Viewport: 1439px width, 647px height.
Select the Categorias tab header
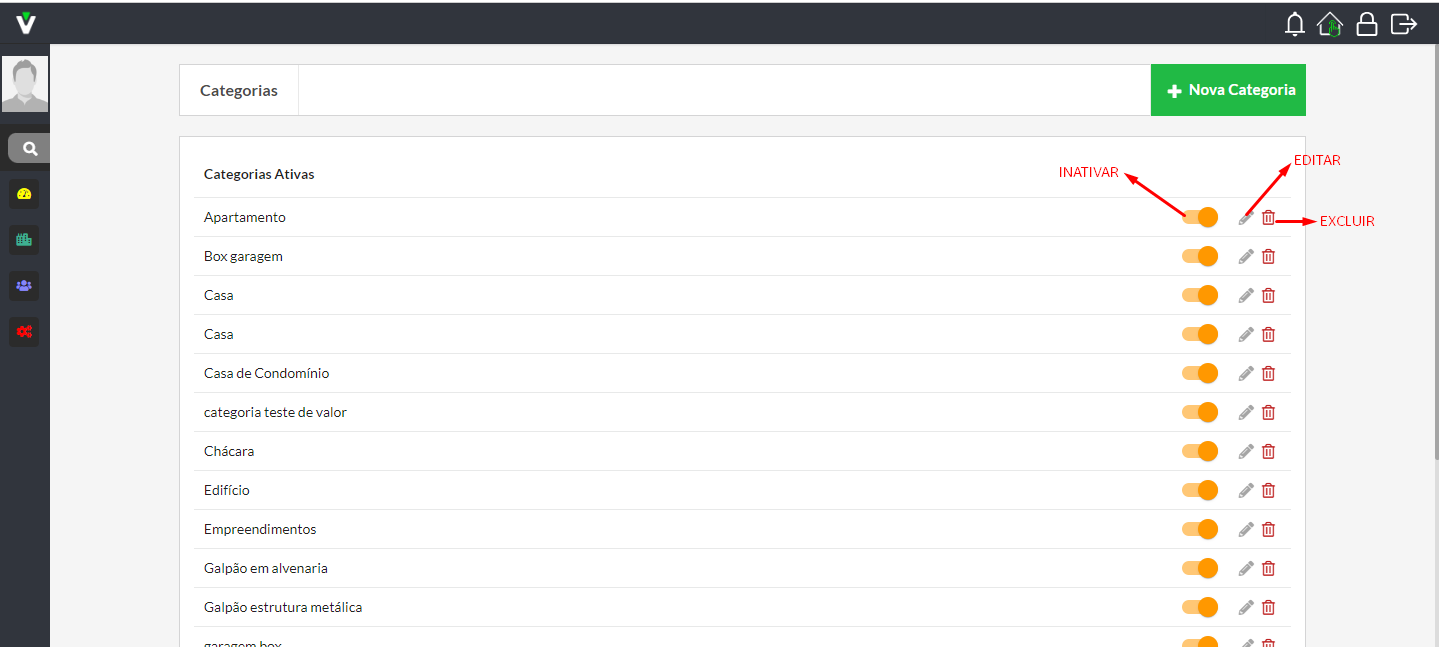[x=239, y=91]
